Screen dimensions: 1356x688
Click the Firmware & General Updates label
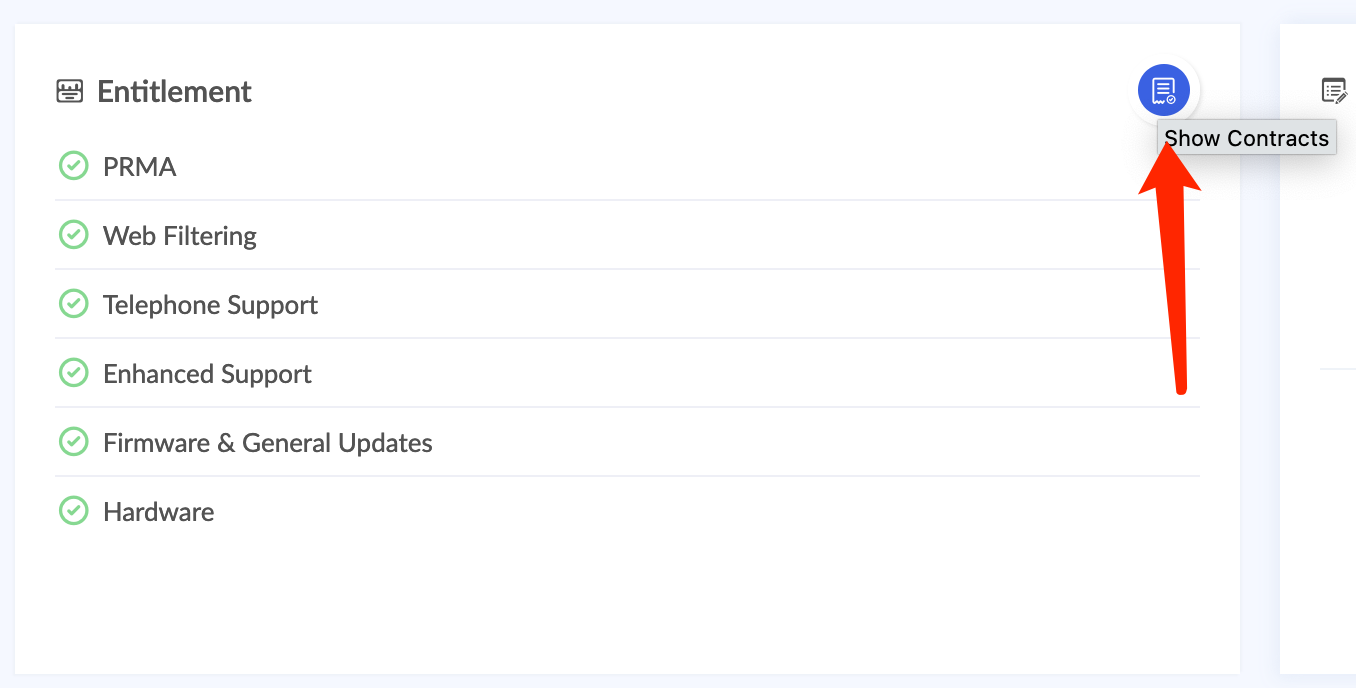[268, 443]
